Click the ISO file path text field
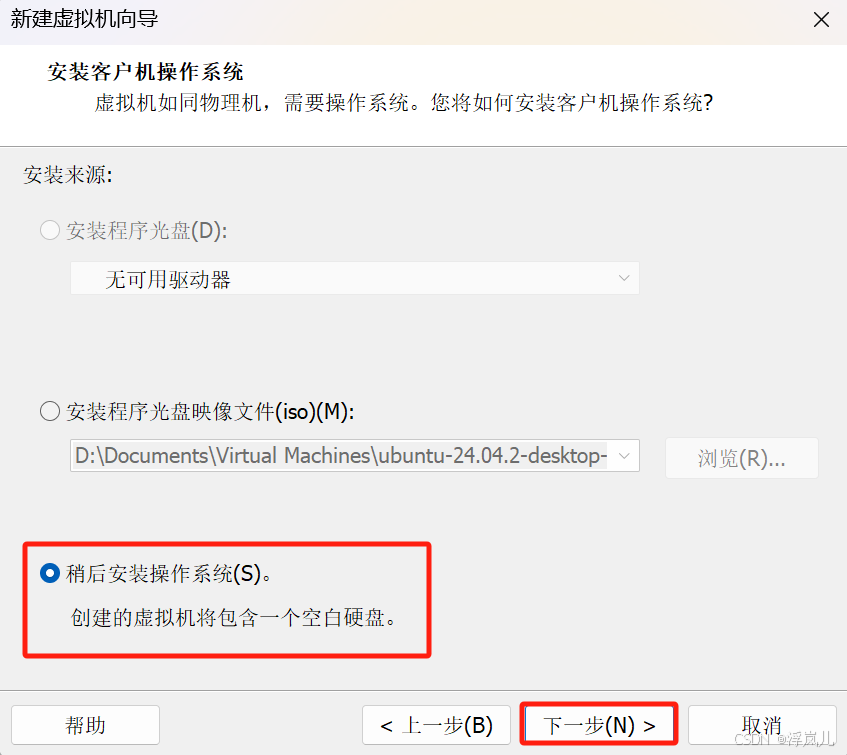The image size is (847, 755). click(x=341, y=456)
